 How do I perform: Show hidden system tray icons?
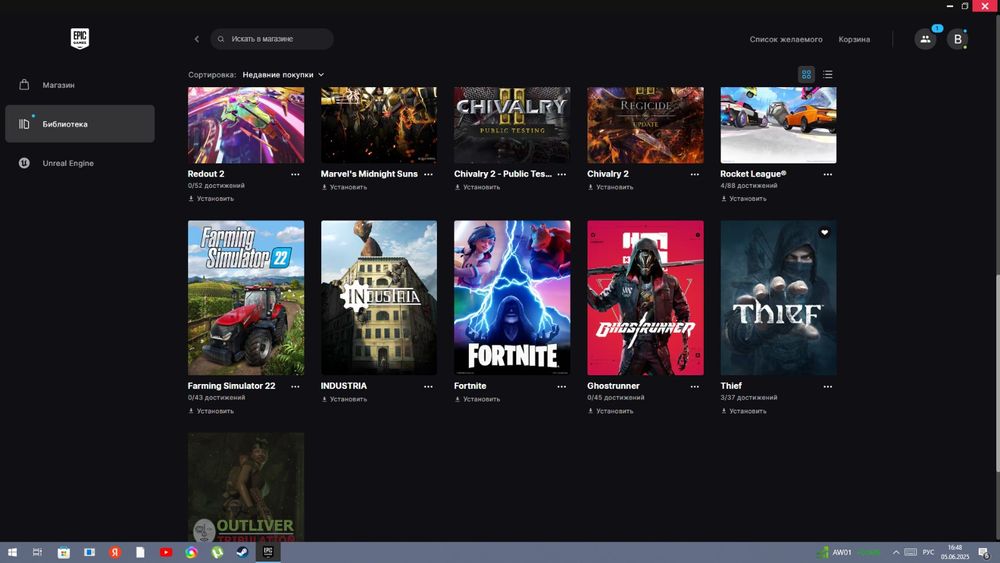click(896, 552)
